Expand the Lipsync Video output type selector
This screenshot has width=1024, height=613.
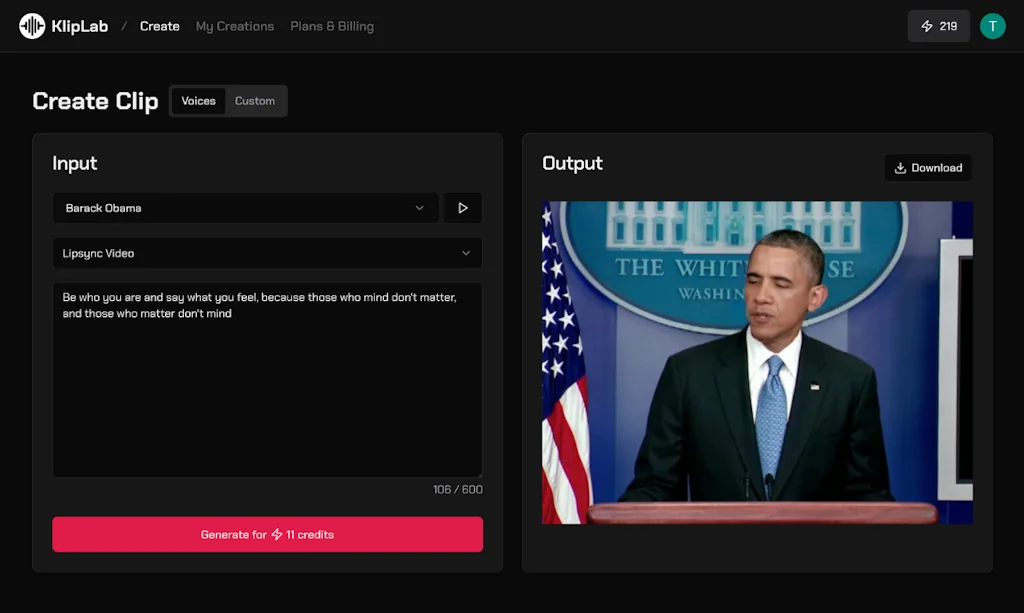pyautogui.click(x=267, y=253)
